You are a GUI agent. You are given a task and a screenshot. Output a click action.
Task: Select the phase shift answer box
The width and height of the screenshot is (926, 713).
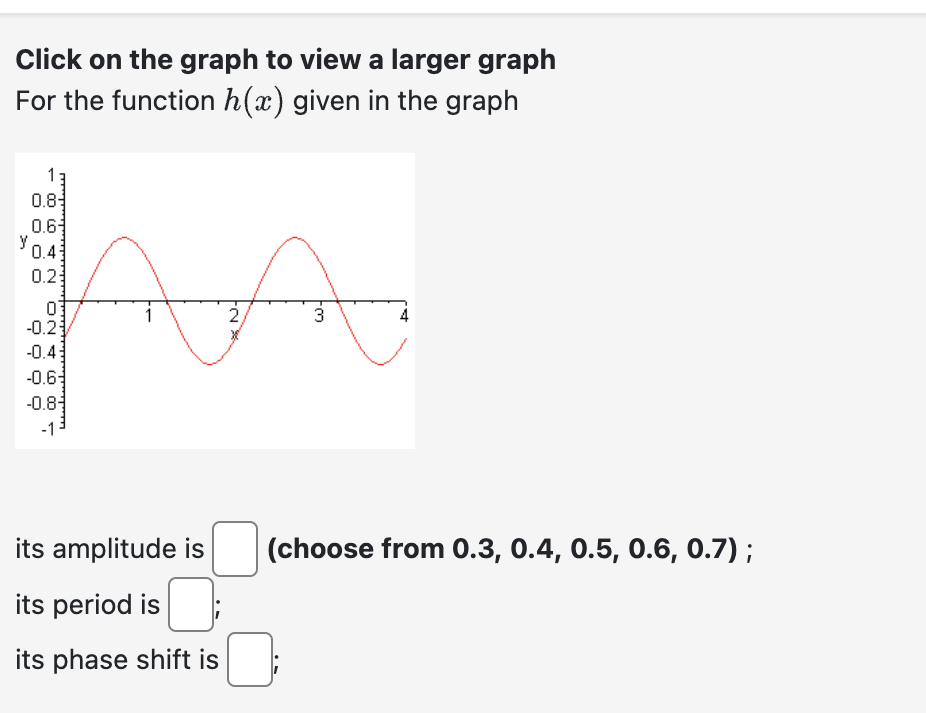[250, 659]
